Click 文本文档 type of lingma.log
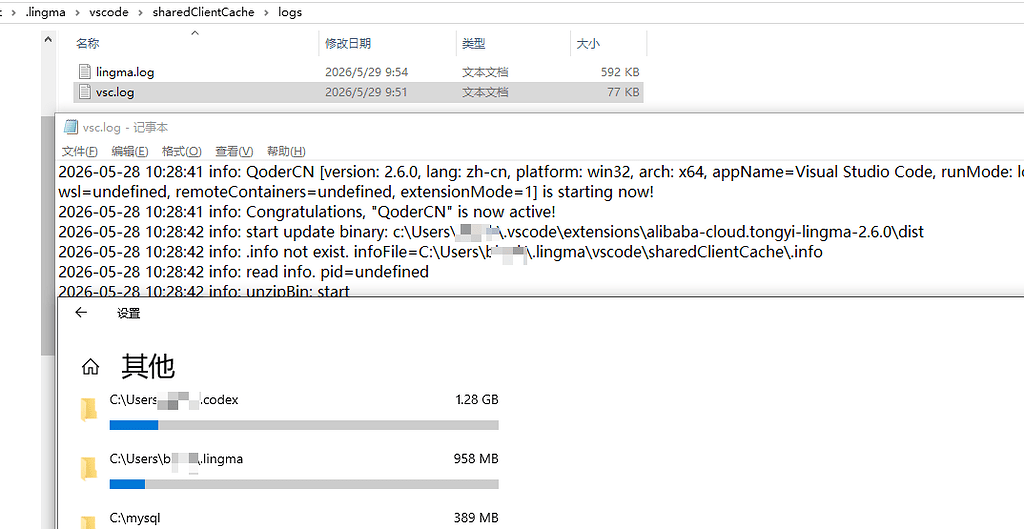1024x529 pixels. [x=485, y=72]
